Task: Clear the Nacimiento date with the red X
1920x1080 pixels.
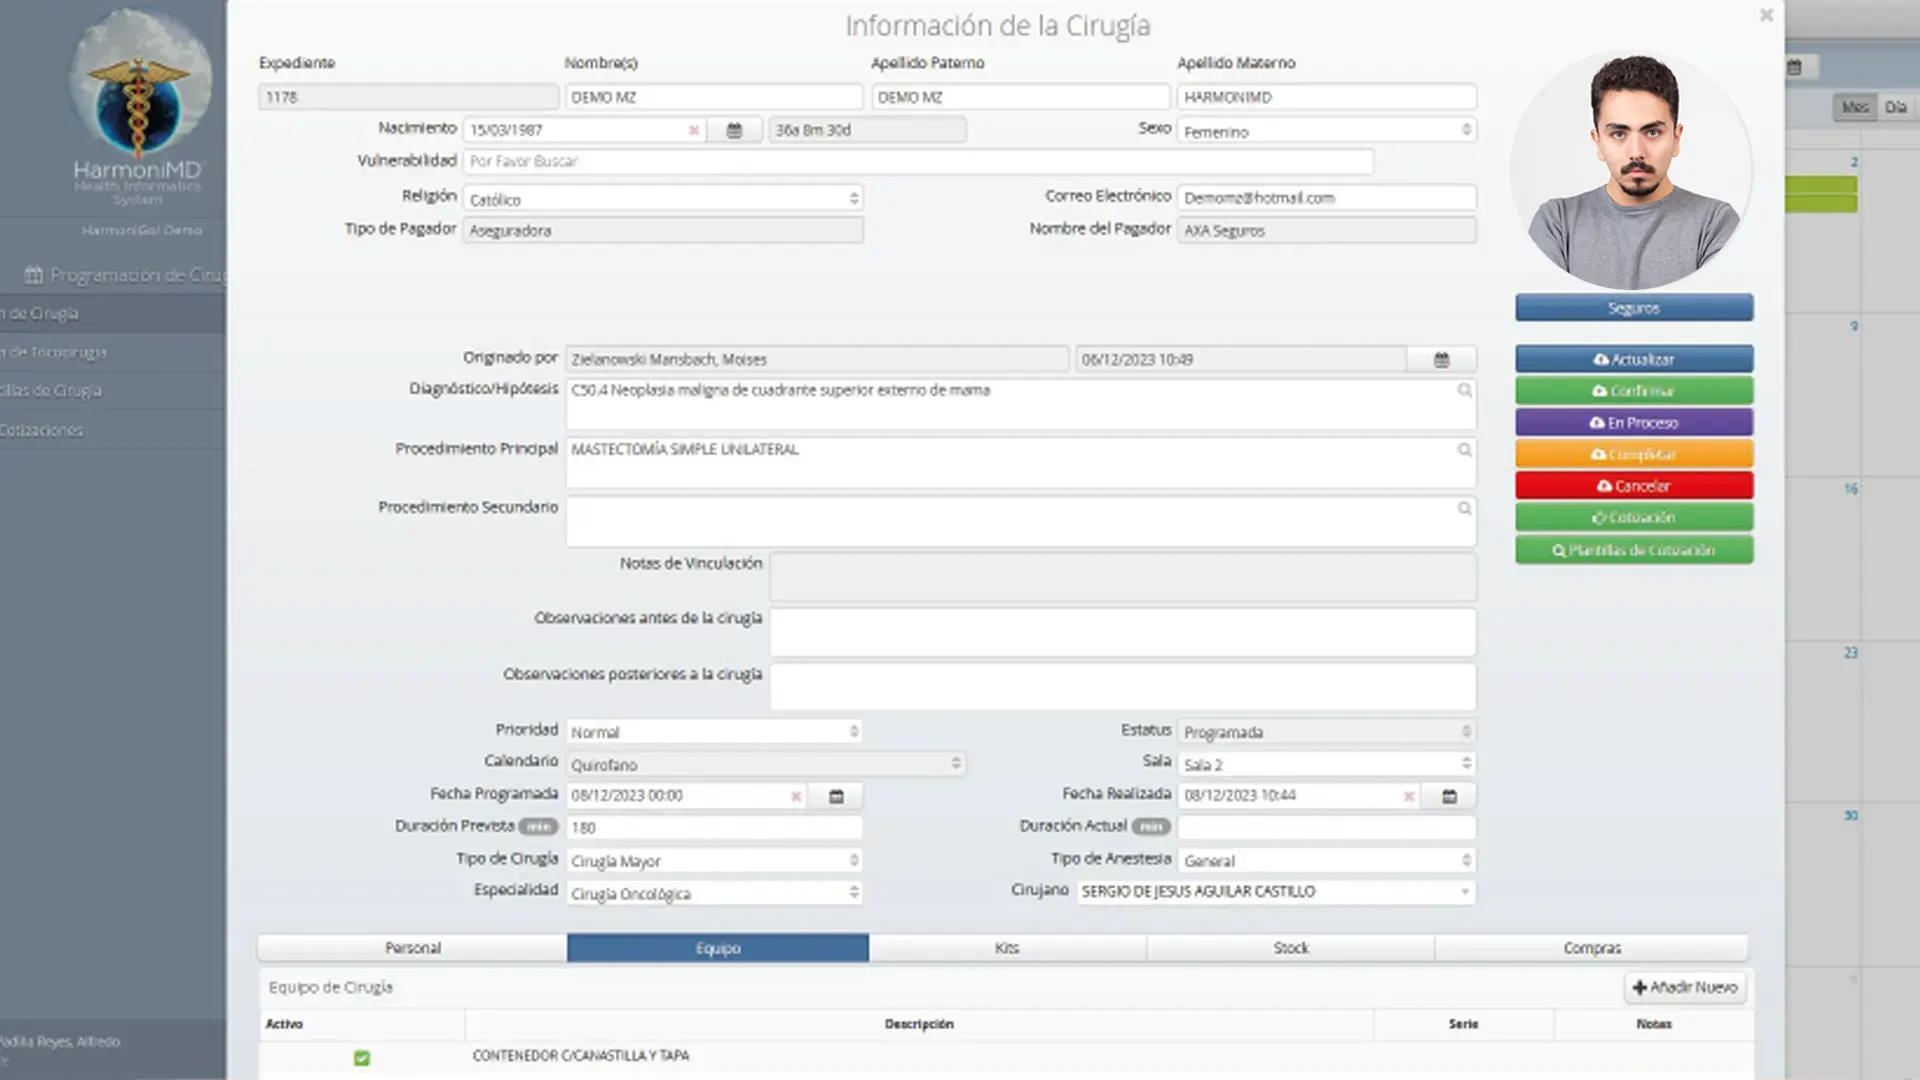Action: [693, 130]
